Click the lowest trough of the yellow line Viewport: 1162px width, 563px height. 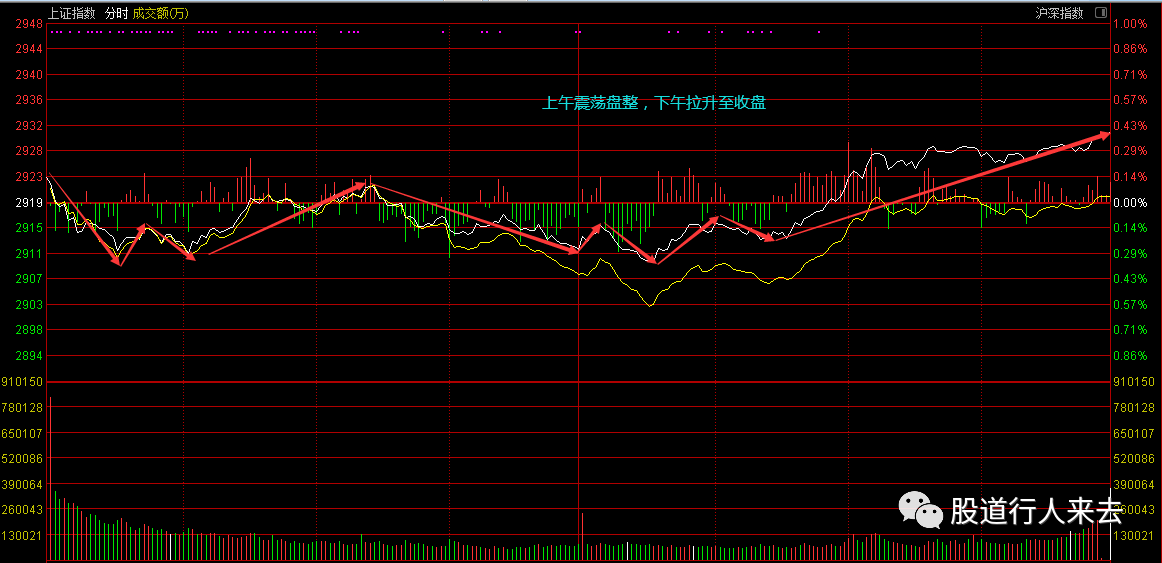coord(649,304)
